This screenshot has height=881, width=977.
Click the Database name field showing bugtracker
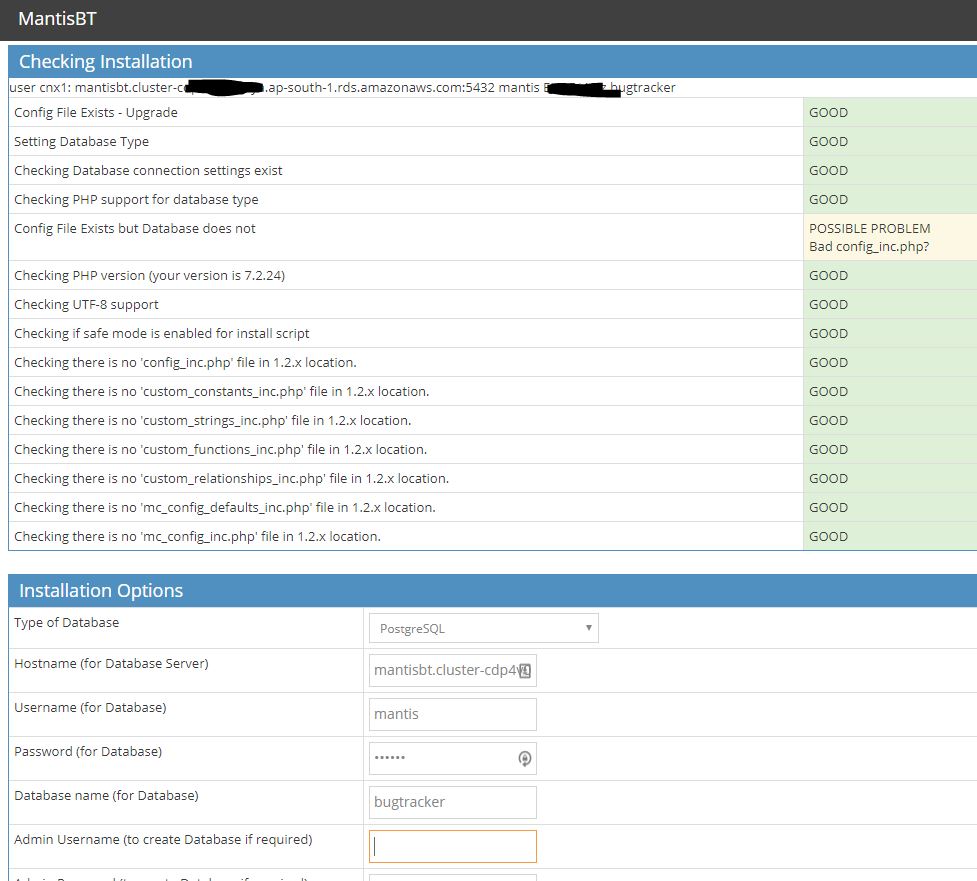[x=452, y=802]
